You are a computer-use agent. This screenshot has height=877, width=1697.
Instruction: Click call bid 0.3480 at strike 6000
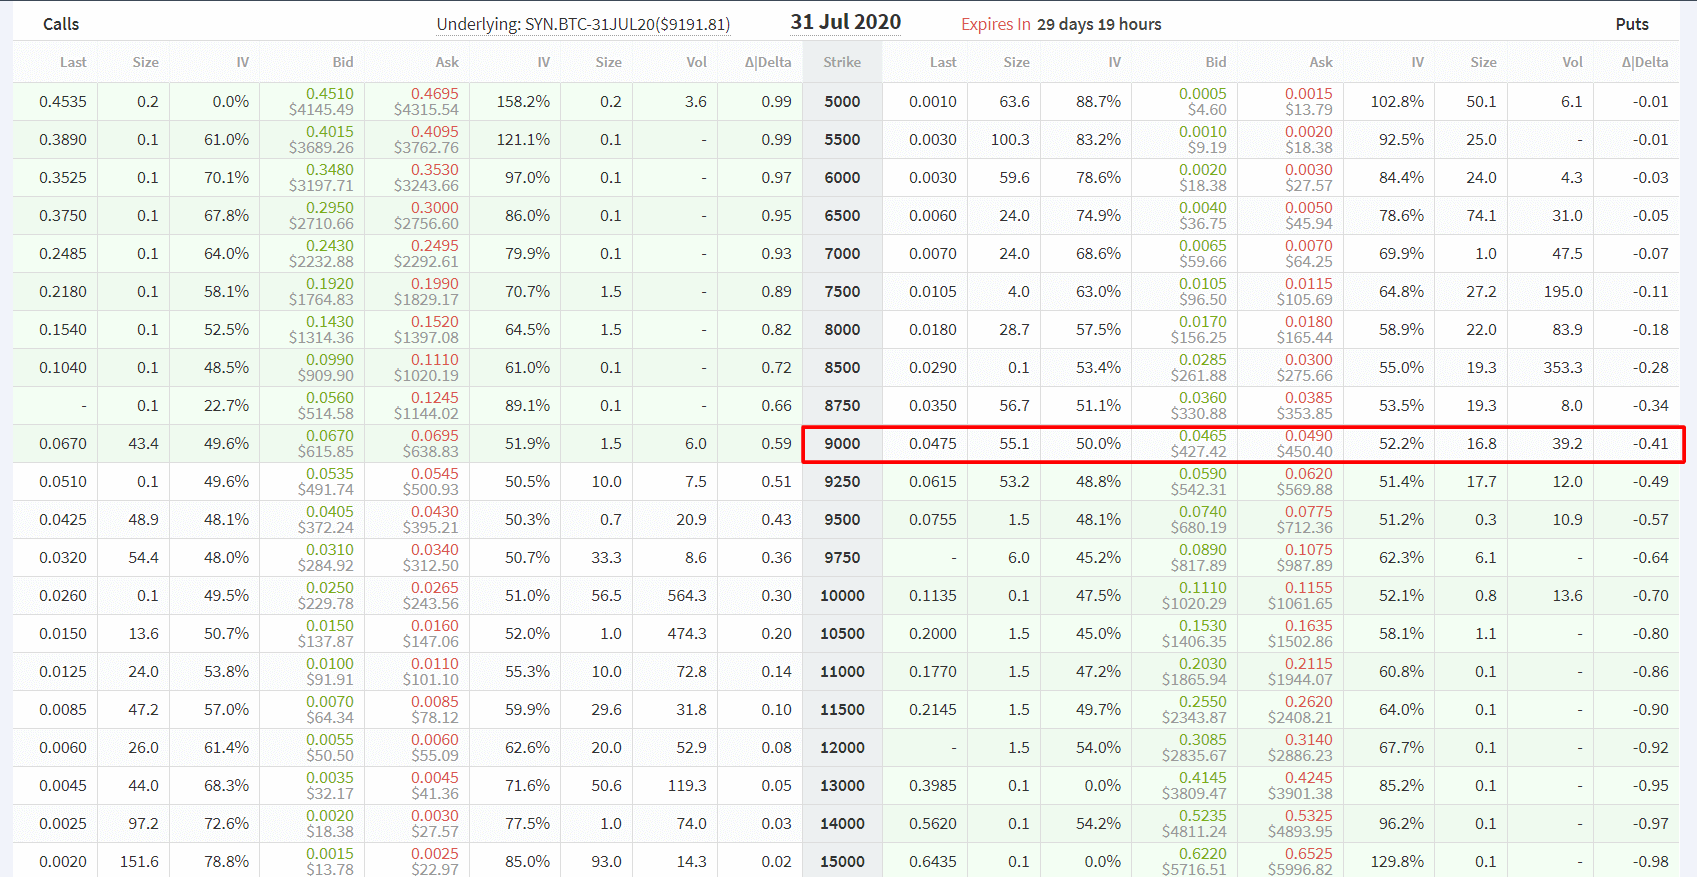pos(330,170)
